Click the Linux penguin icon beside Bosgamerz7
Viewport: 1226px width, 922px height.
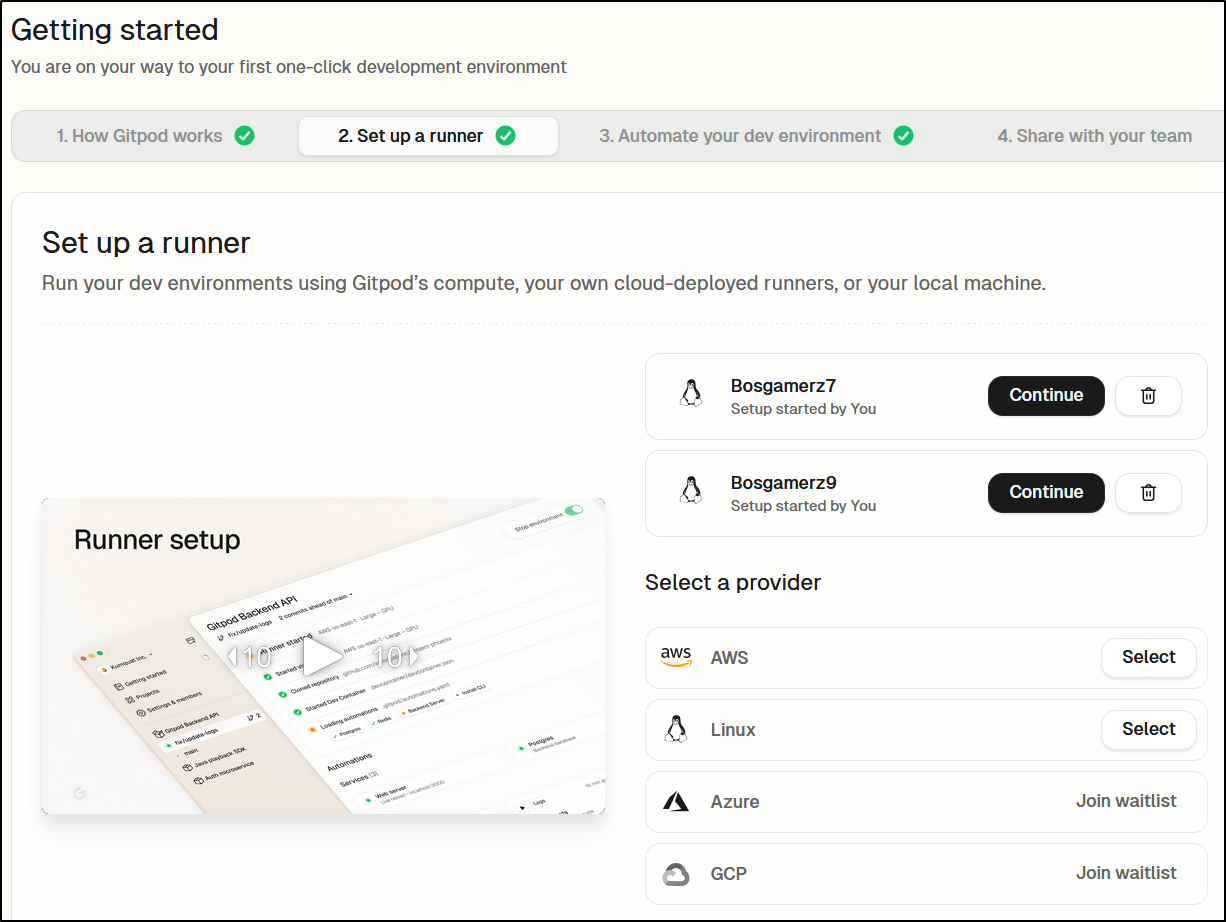point(690,395)
